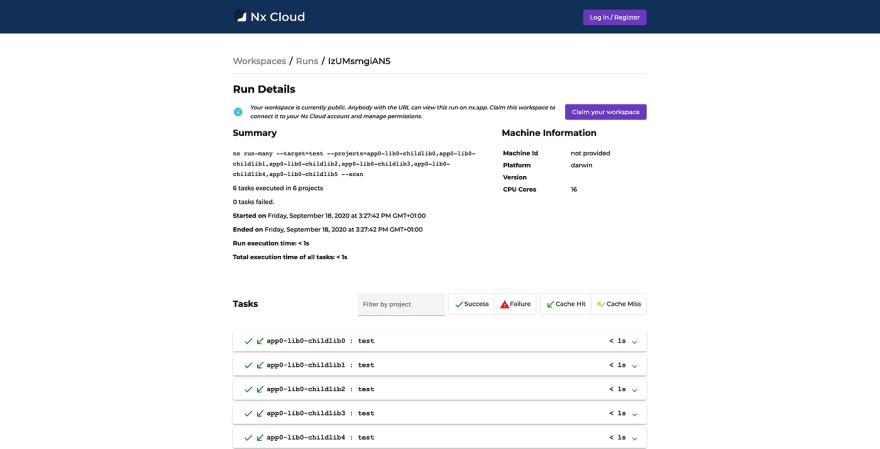Expand the app0-lib0-childlib2 task chevron
The height and width of the screenshot is (449, 880).
(x=635, y=390)
